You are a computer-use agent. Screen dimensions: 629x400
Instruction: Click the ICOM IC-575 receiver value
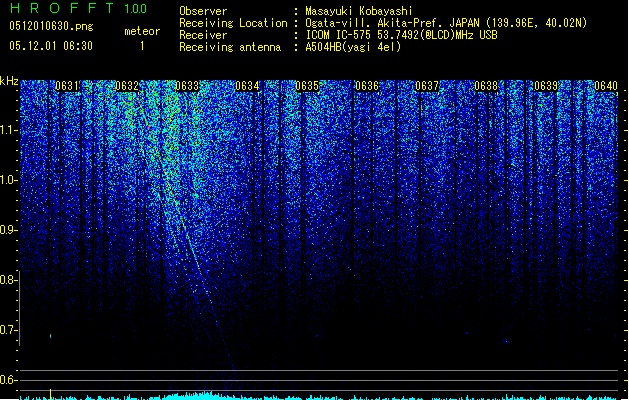(x=402, y=35)
